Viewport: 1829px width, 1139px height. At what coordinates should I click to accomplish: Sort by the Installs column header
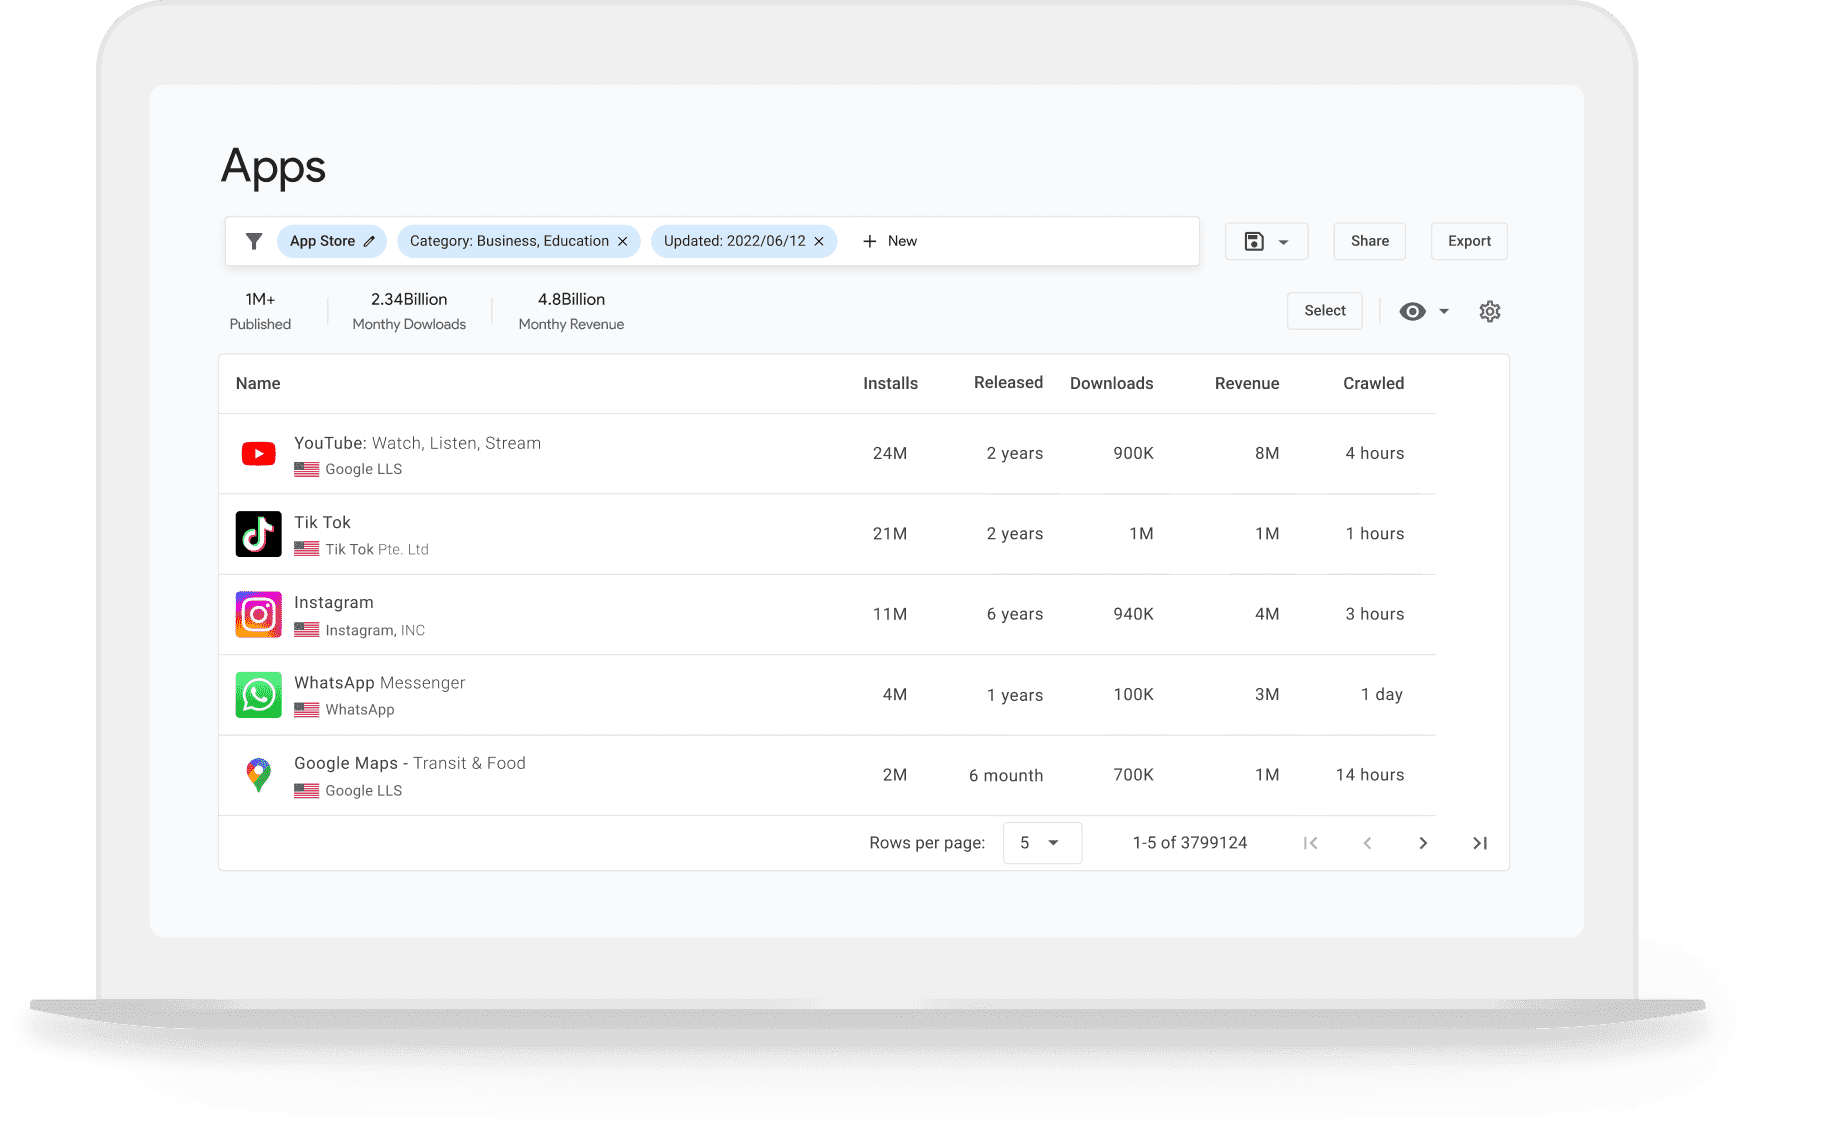coord(890,383)
